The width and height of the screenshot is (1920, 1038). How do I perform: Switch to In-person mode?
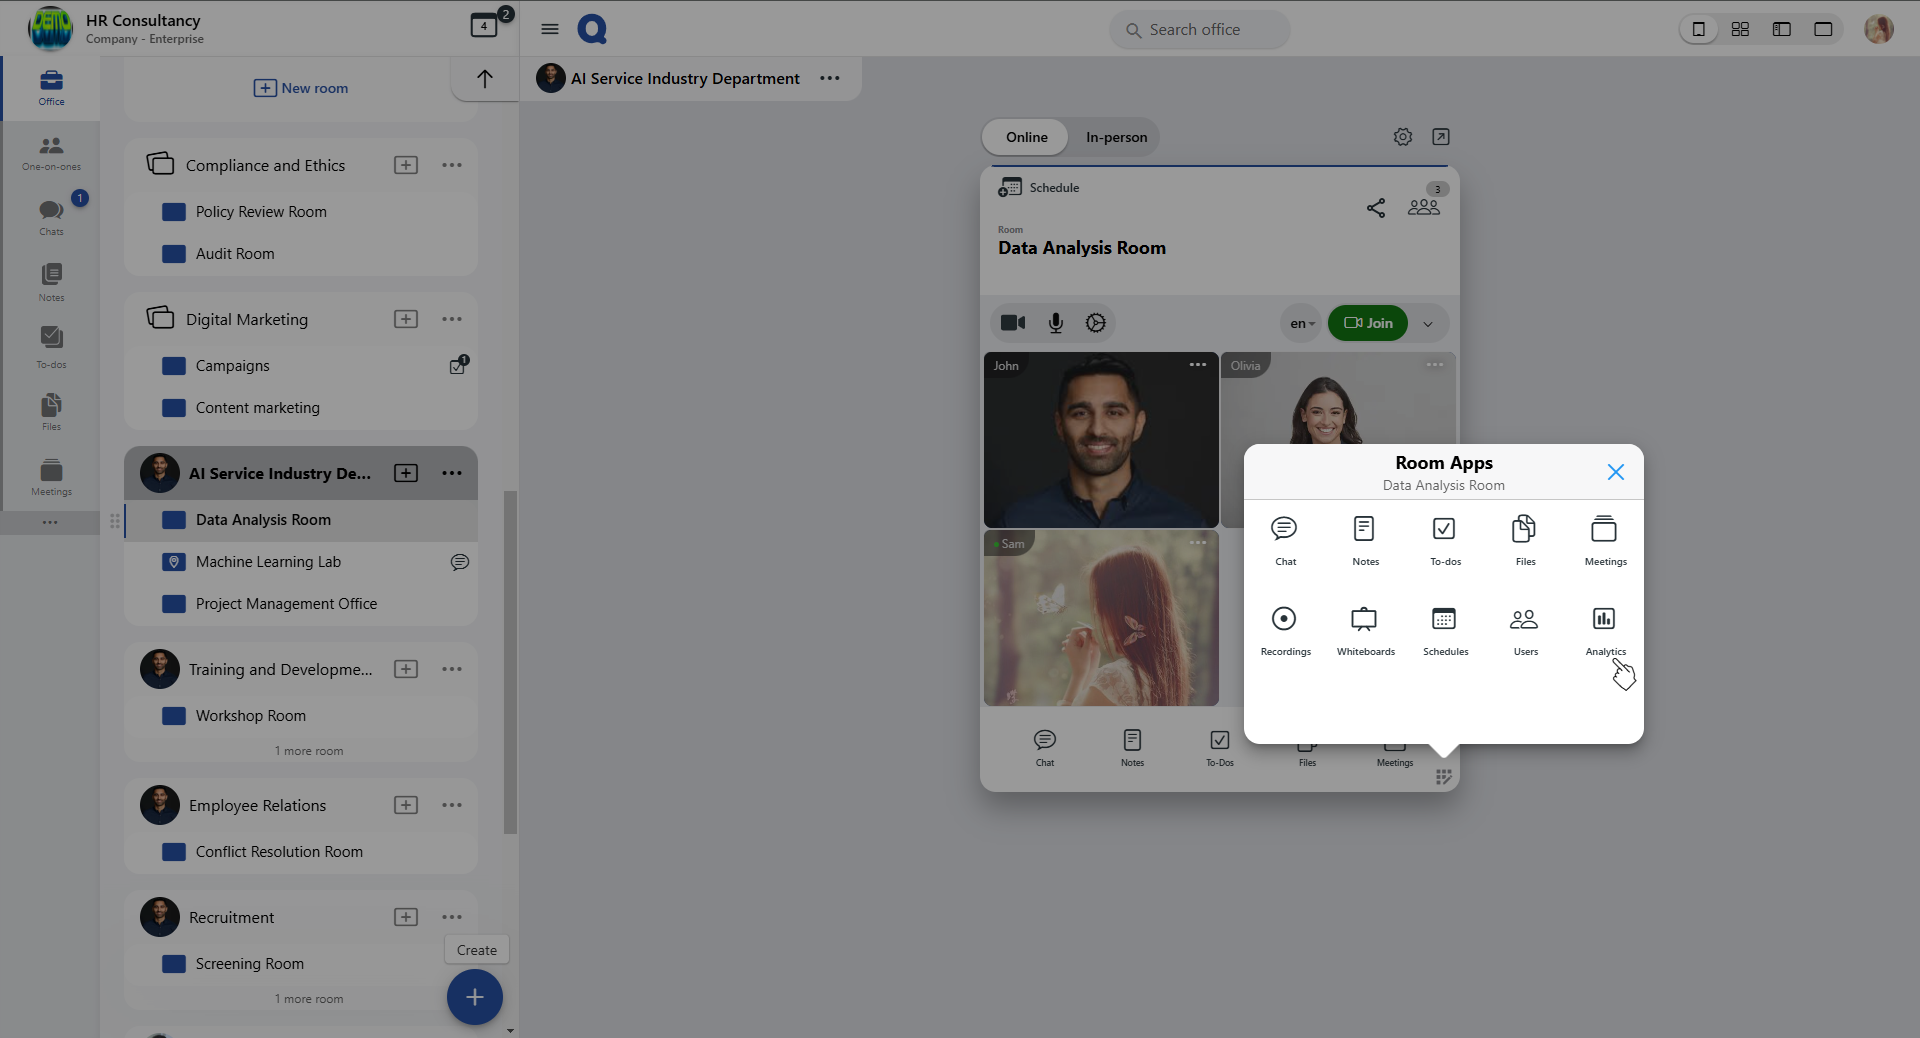tap(1116, 137)
